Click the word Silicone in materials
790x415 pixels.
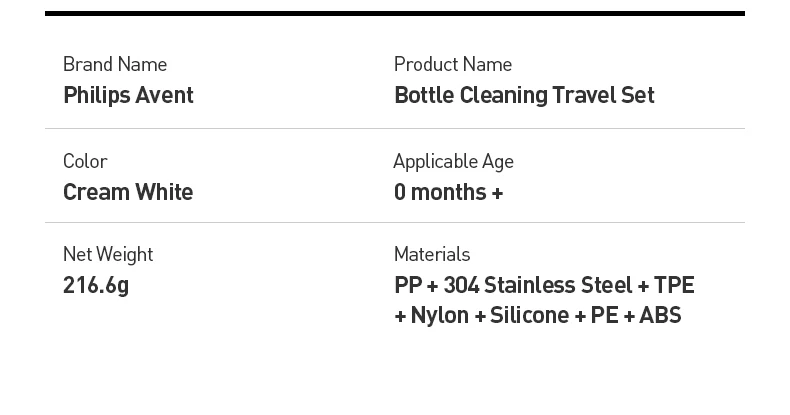[x=530, y=316]
